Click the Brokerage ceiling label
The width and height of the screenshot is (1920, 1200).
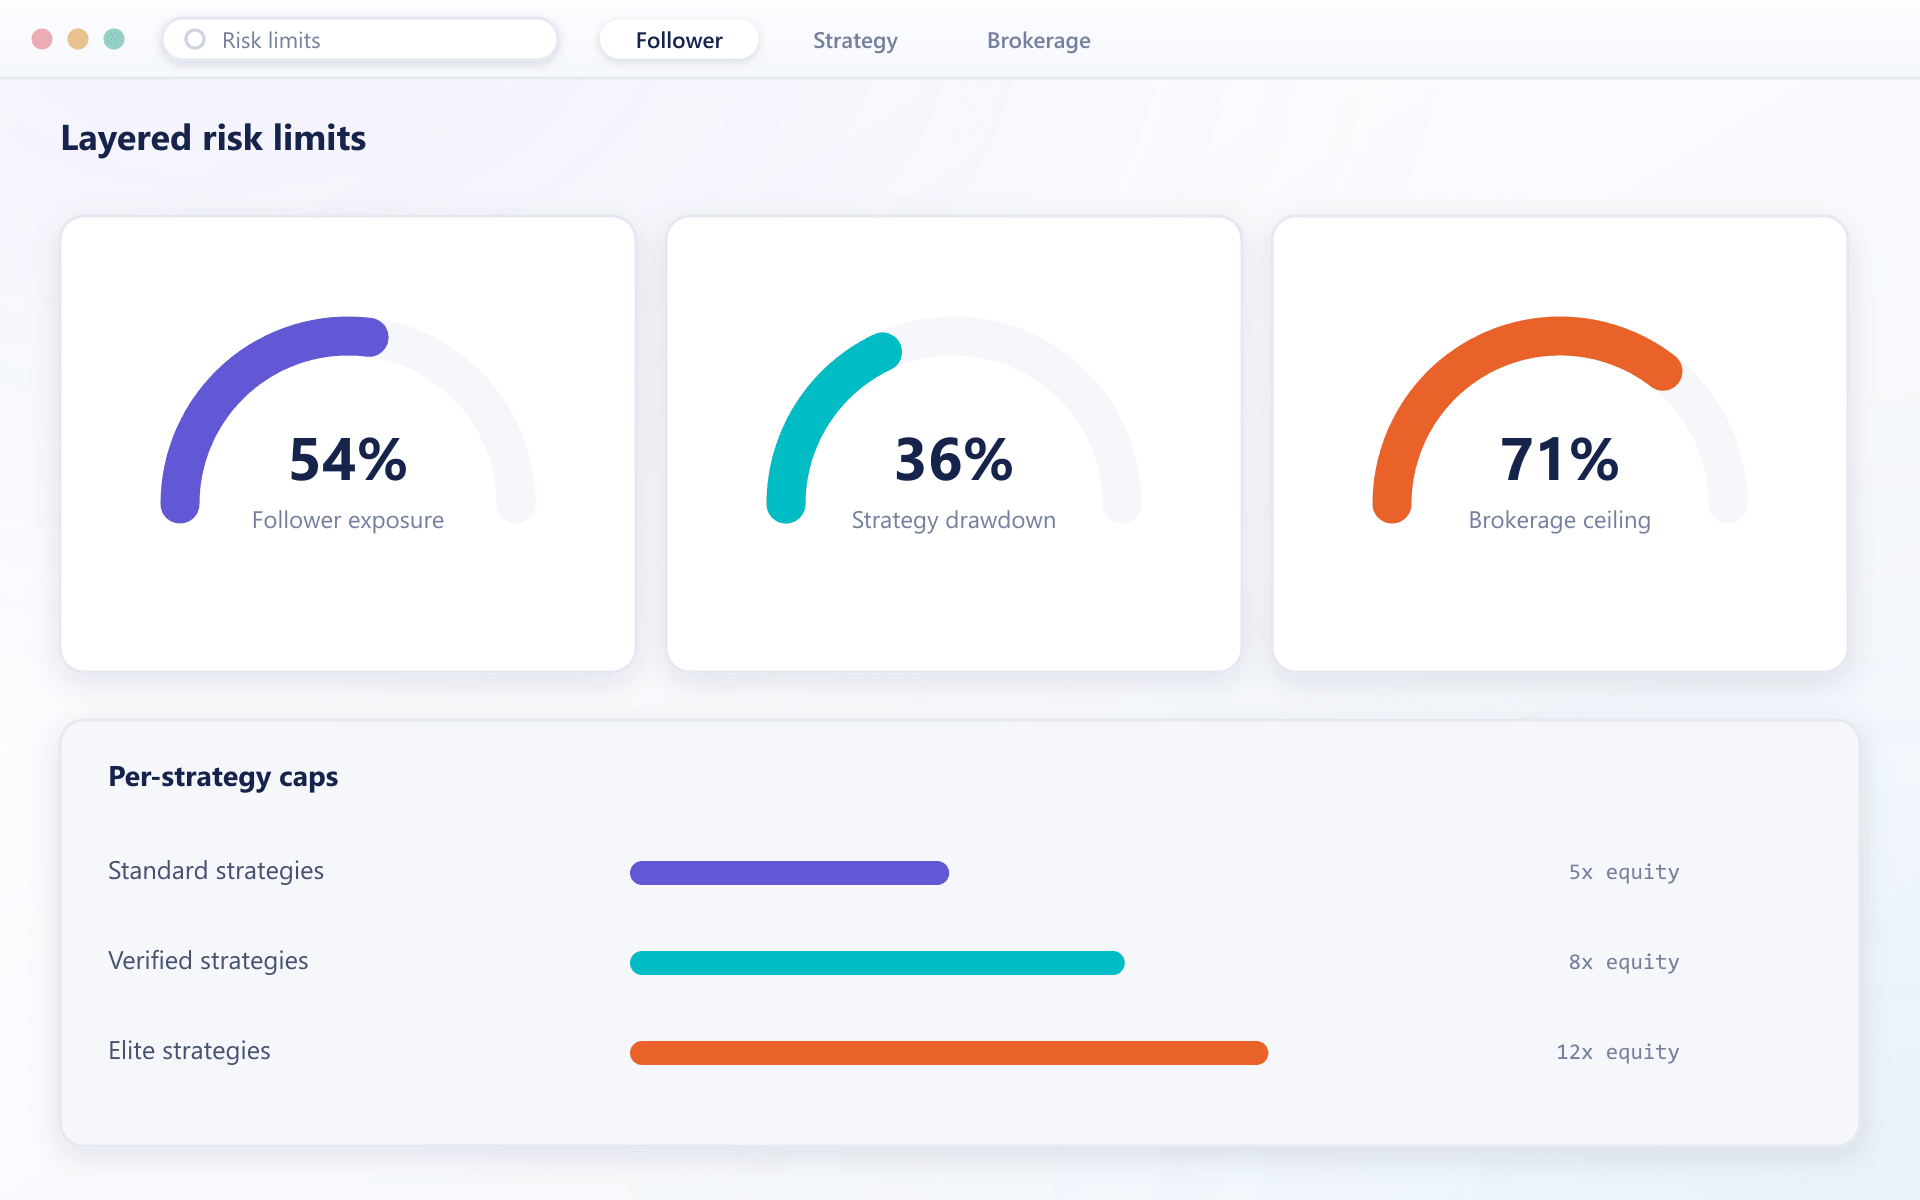(1560, 520)
